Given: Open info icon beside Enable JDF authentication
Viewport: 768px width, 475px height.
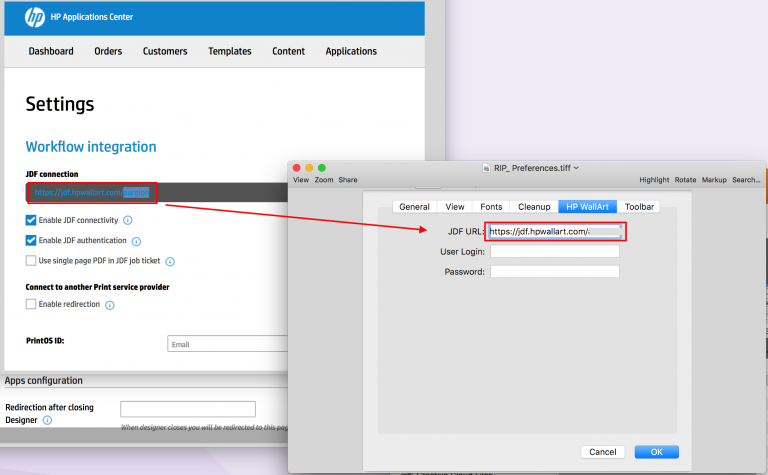Looking at the screenshot, I should pos(137,241).
